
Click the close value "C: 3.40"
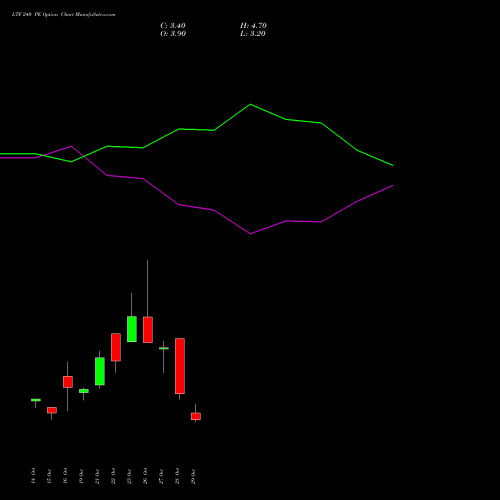(173, 26)
